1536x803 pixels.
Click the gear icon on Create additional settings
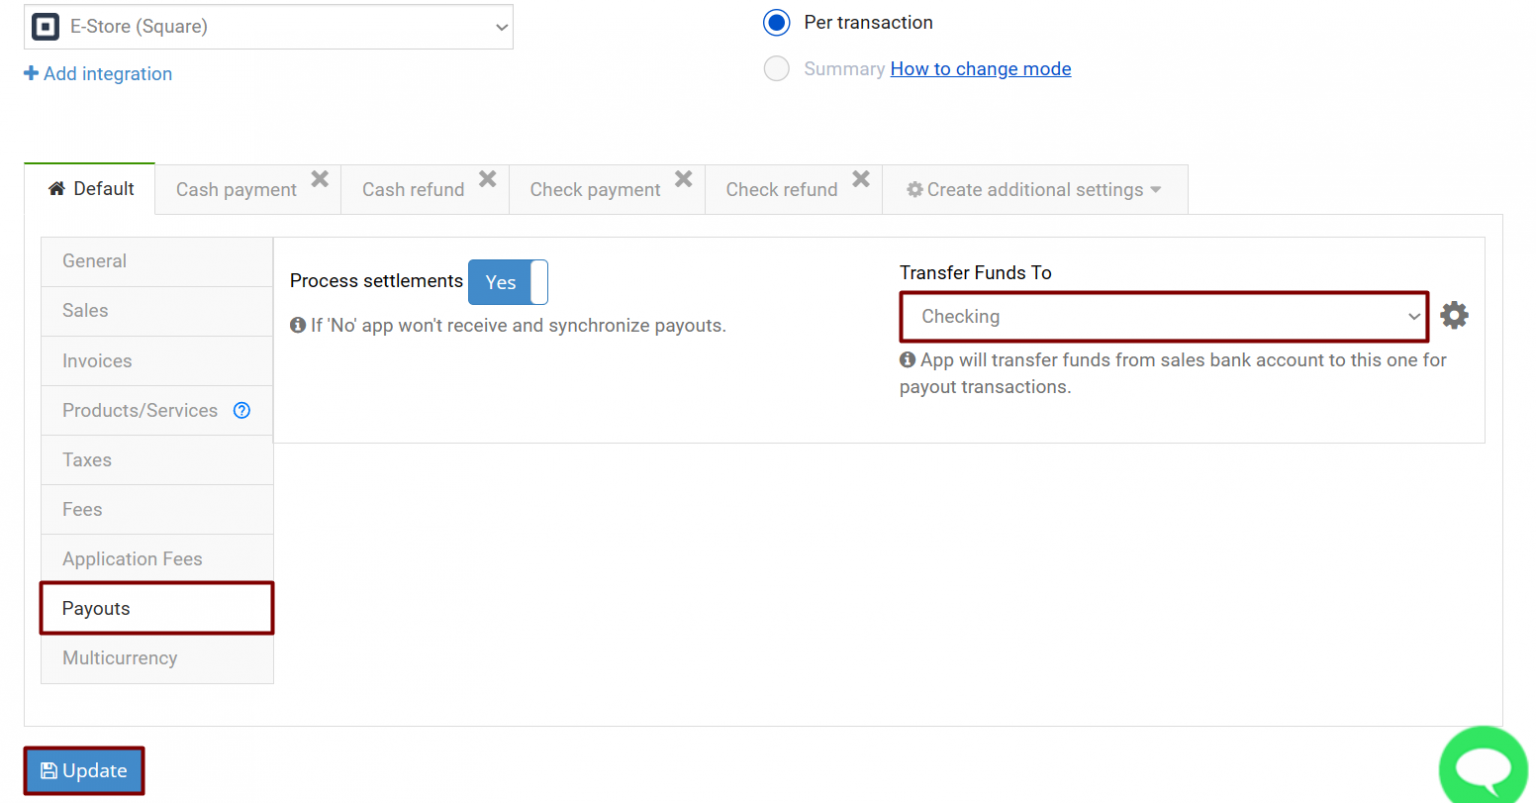(916, 189)
